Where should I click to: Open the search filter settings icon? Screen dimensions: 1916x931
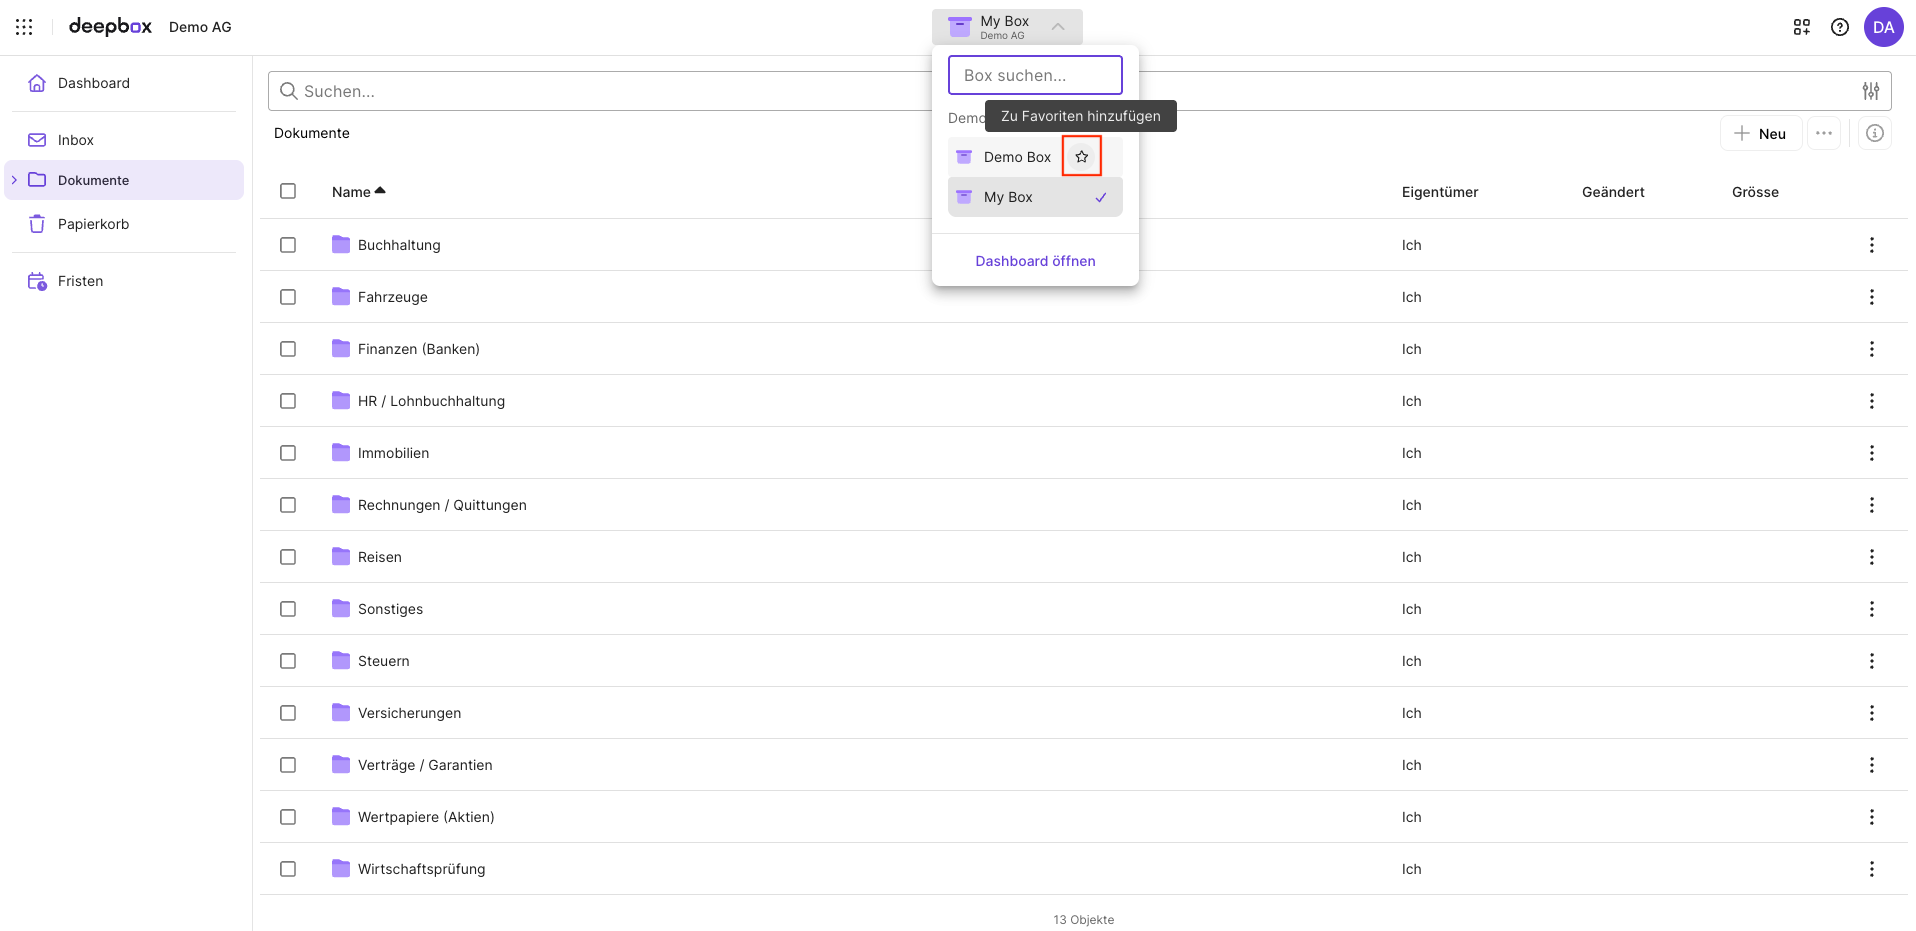click(1870, 91)
